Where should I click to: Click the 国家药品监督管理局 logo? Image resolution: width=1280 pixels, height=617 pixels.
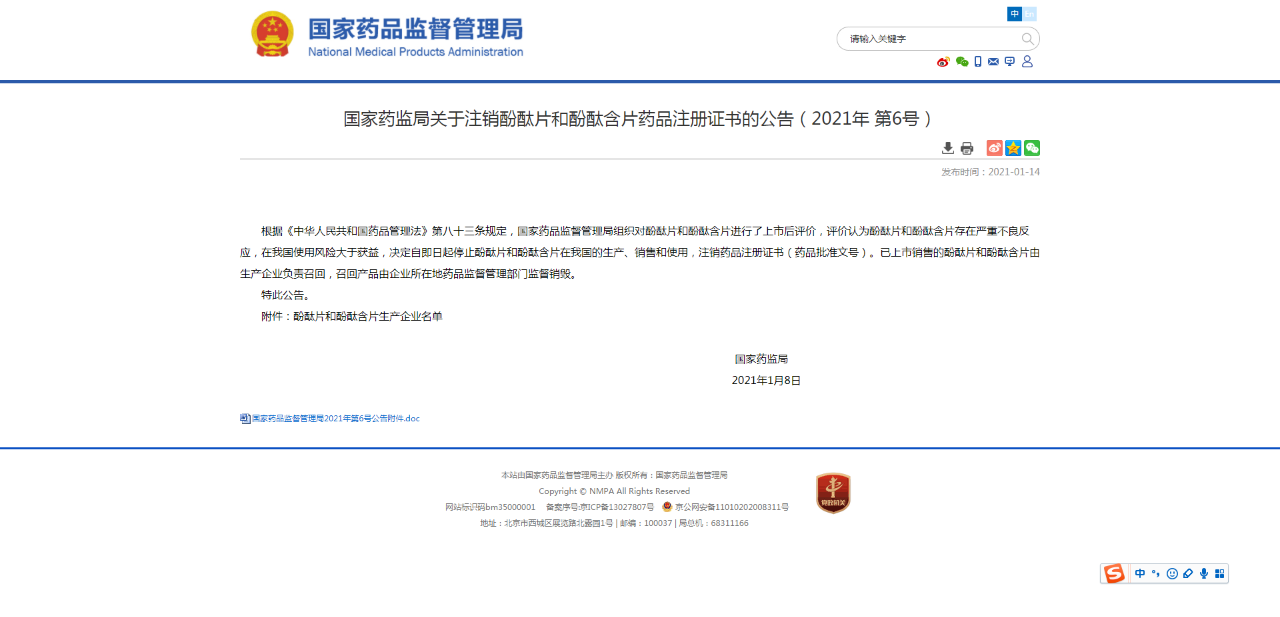[387, 36]
